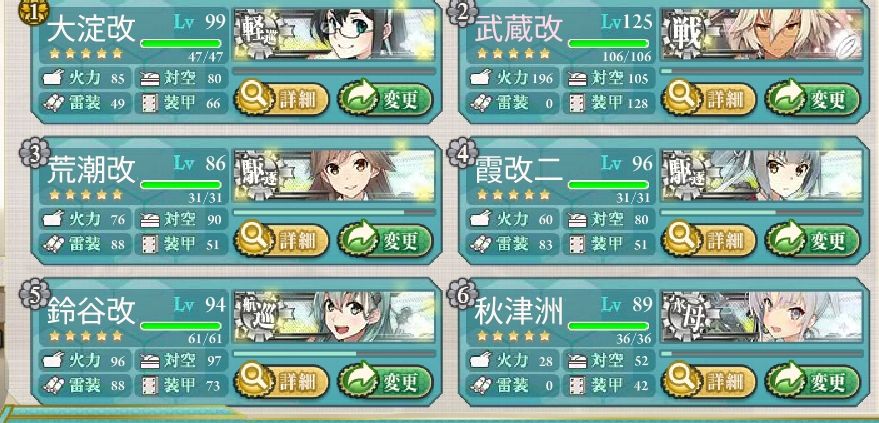This screenshot has height=423, width=879.
Task: Click magnifier icon on 荒潮改 詳細 button
Action: pyautogui.click(x=253, y=240)
